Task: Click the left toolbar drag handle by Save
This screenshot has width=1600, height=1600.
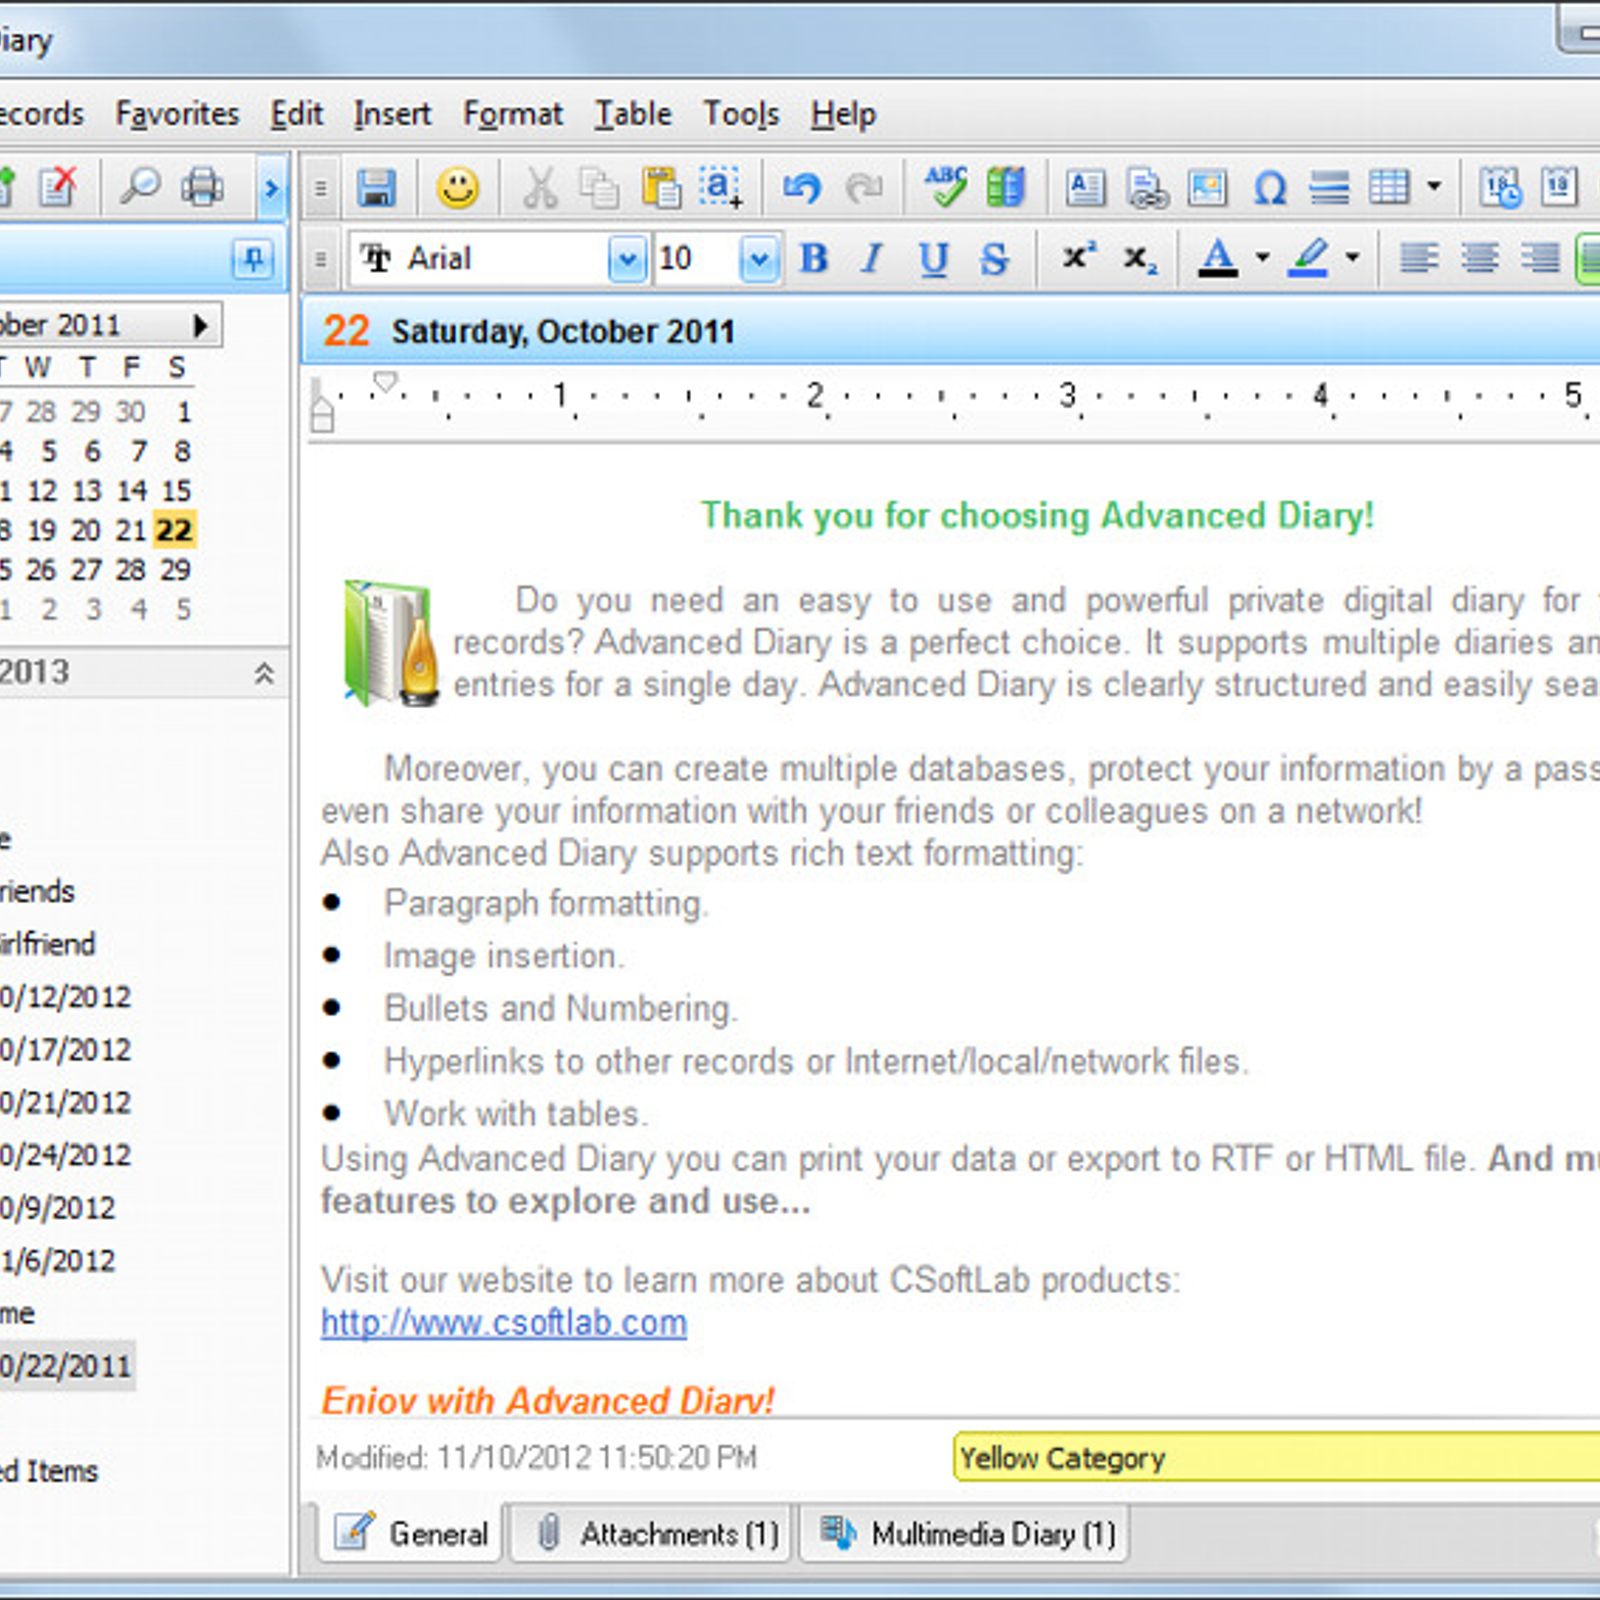Action: click(x=320, y=187)
